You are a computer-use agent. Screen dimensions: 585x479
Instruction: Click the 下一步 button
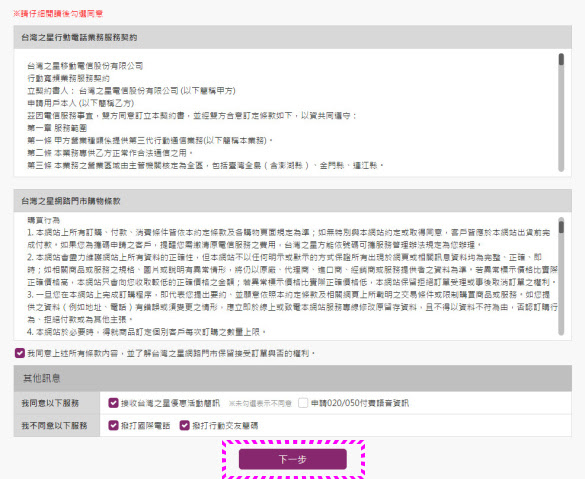click(292, 459)
